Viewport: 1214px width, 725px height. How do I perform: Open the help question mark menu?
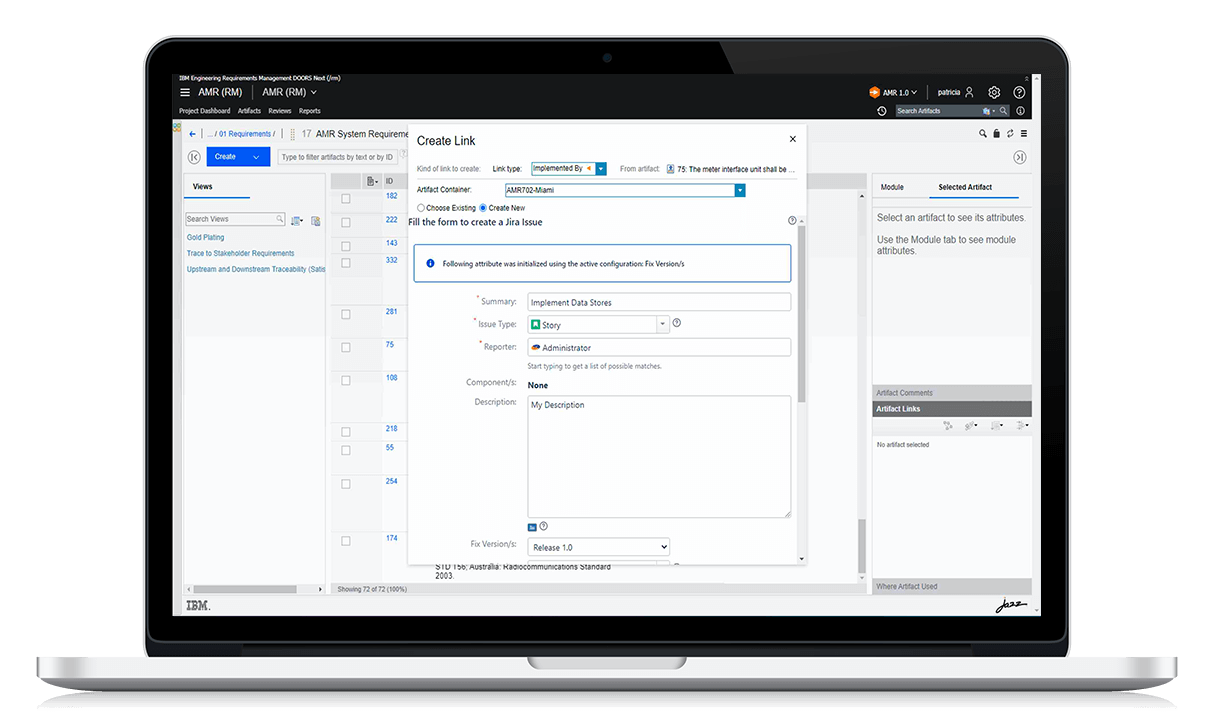1019,92
